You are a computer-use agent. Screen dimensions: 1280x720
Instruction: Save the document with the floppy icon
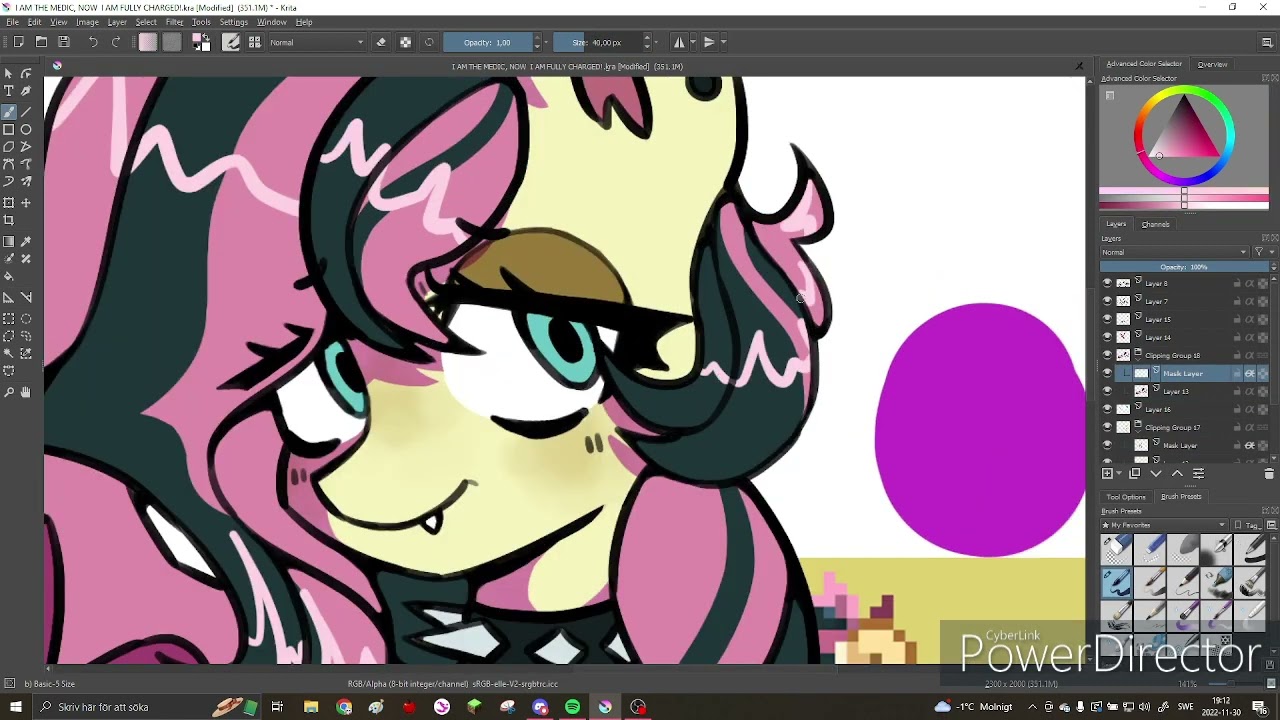coord(64,42)
